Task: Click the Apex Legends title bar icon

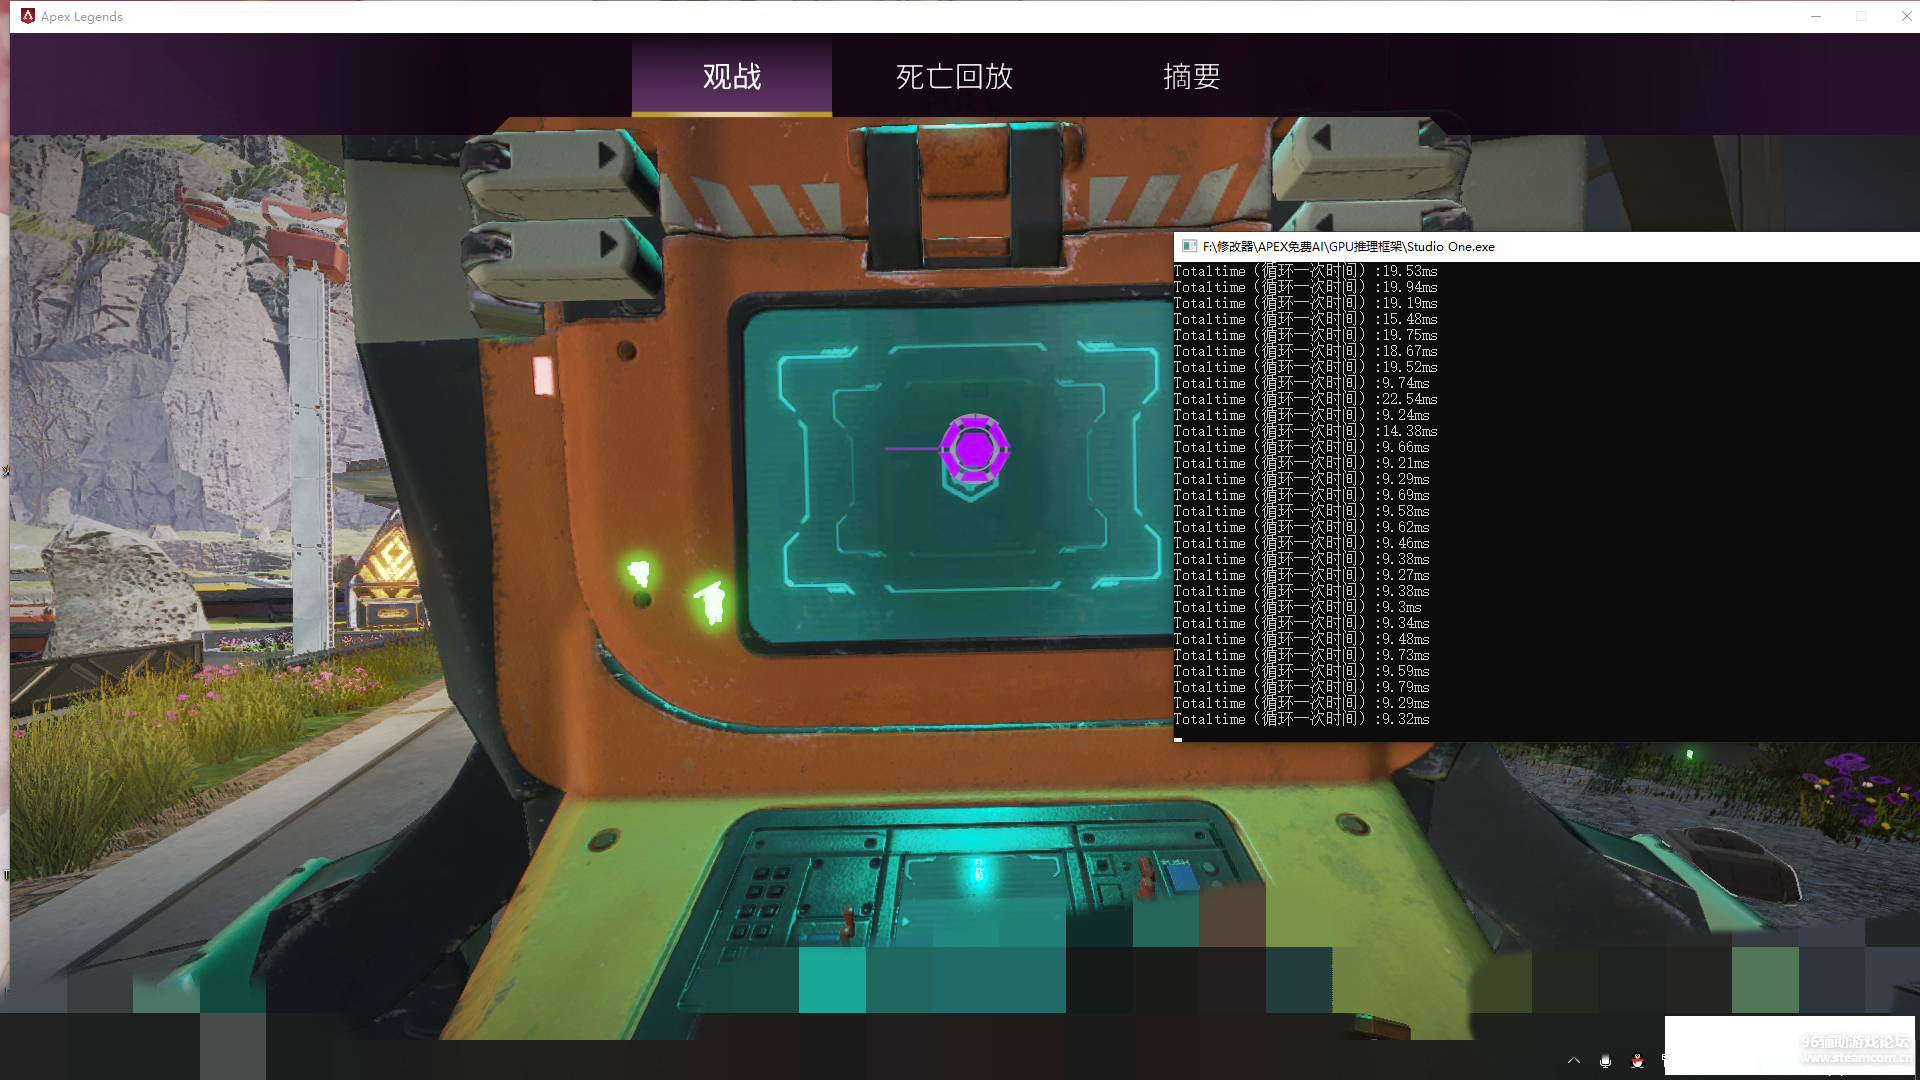Action: (x=28, y=16)
